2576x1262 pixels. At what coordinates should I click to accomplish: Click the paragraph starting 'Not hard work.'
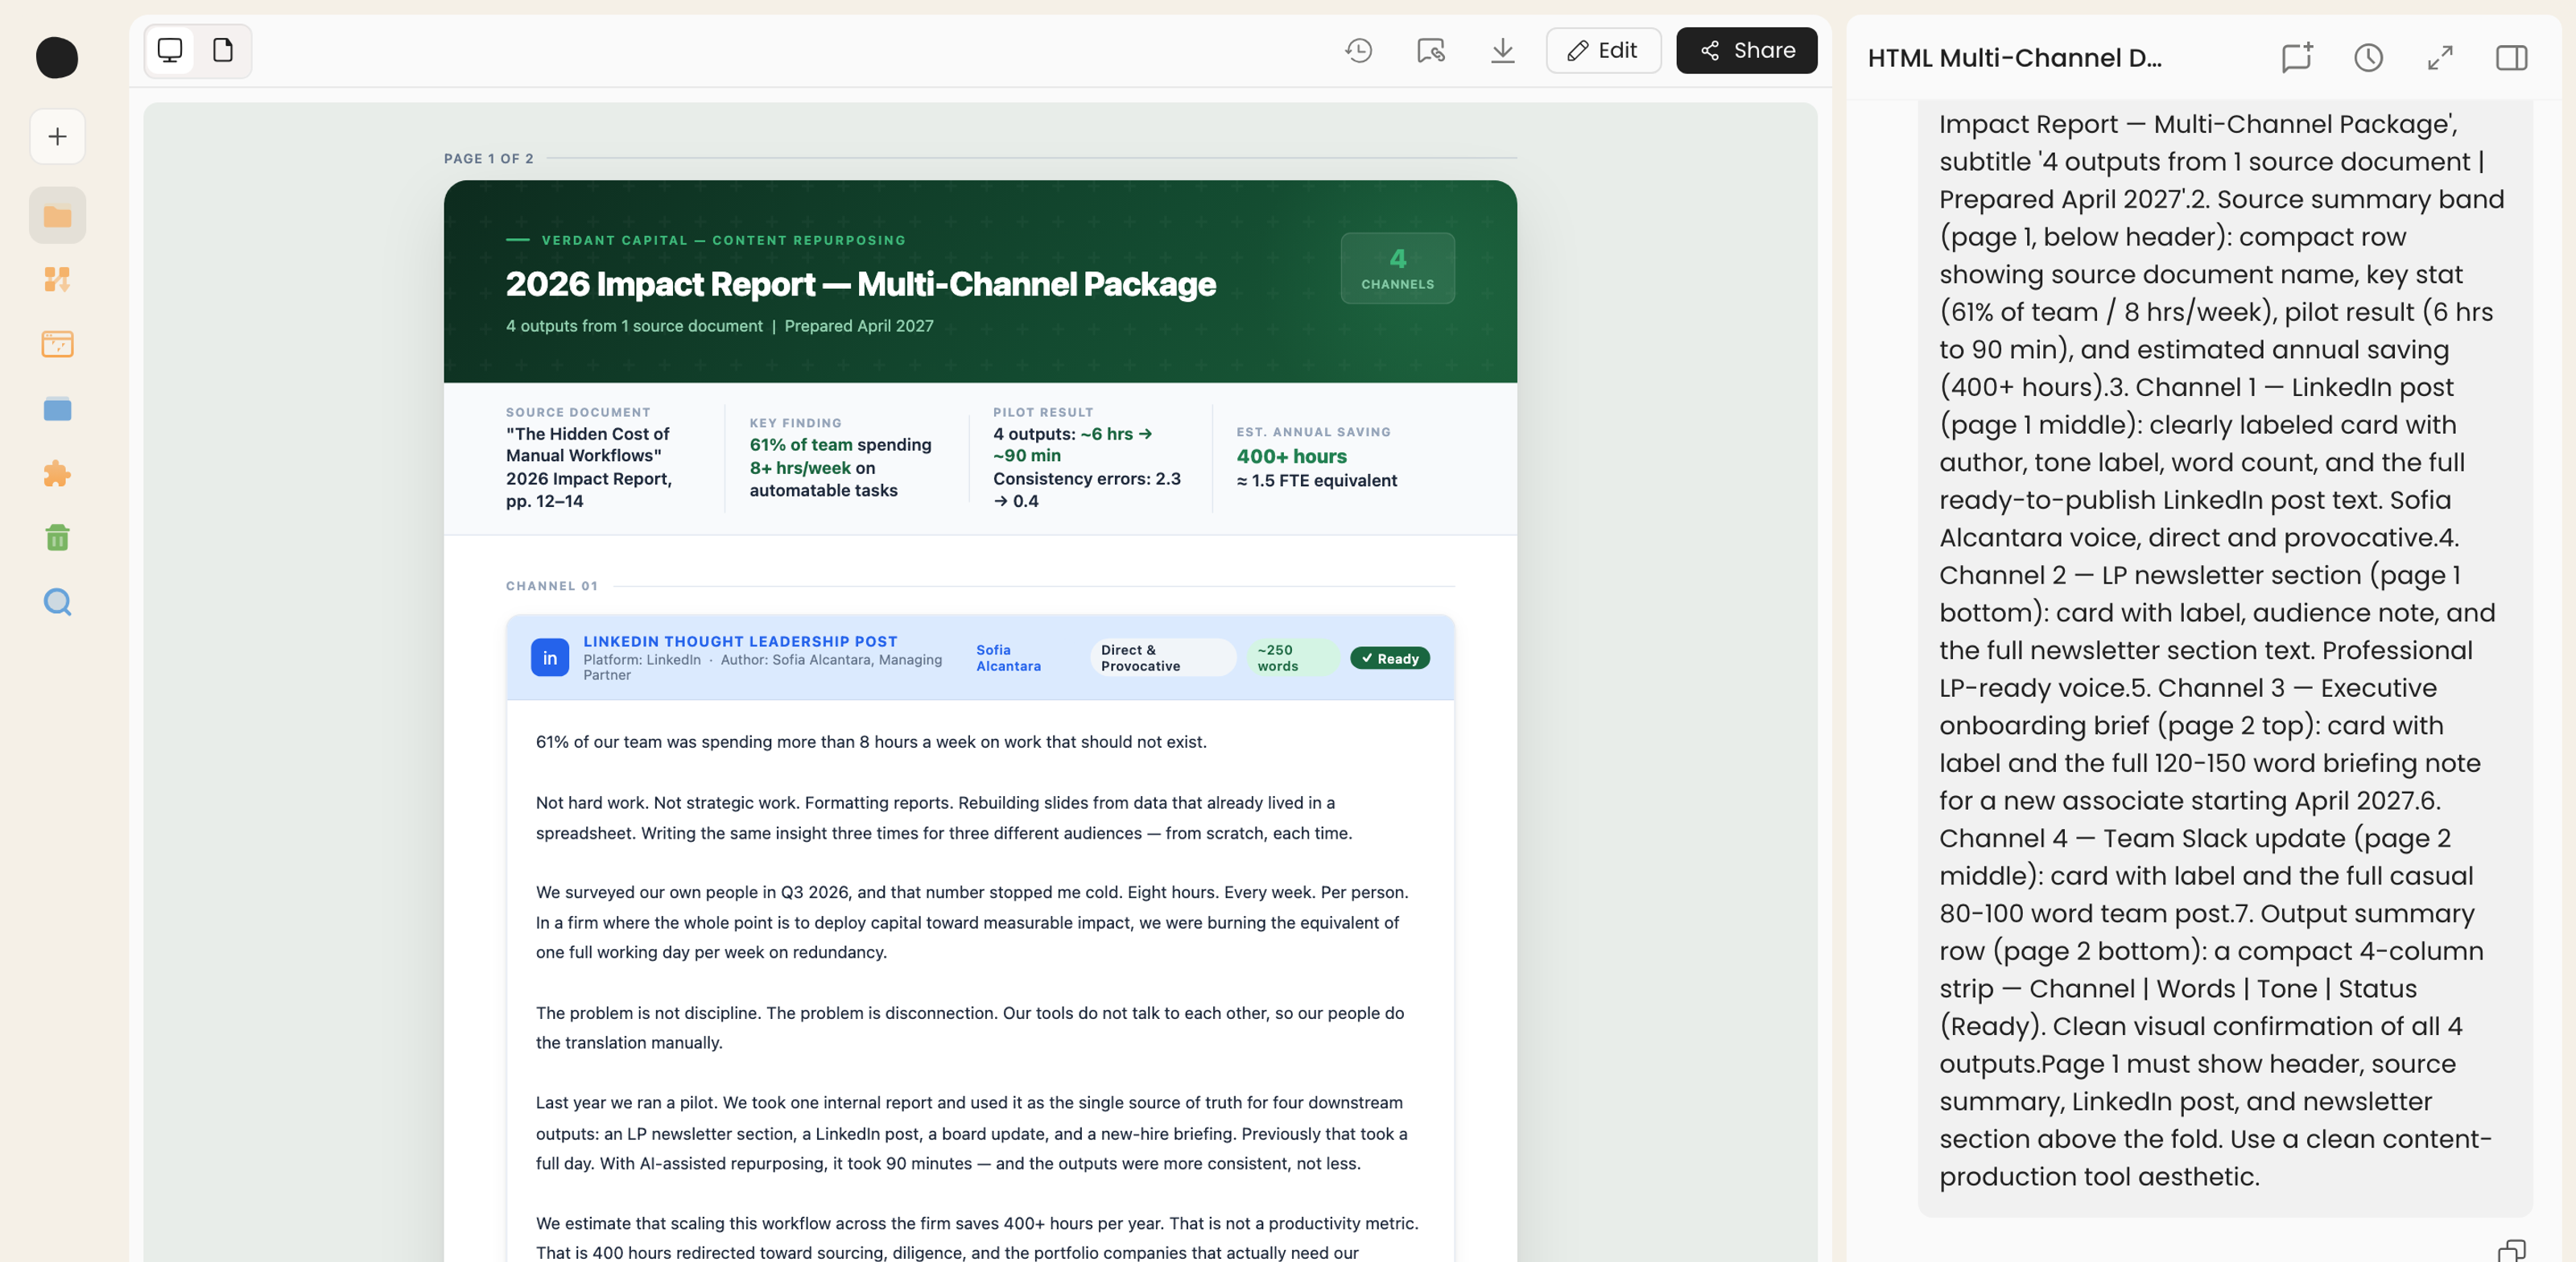point(943,818)
